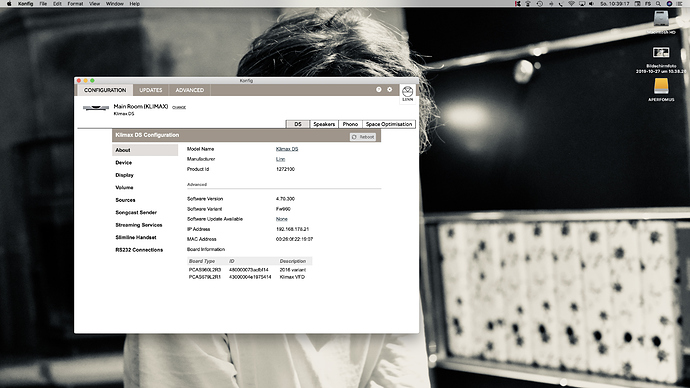Select the Speakers tab
This screenshot has height=388, width=690.
(x=324, y=124)
